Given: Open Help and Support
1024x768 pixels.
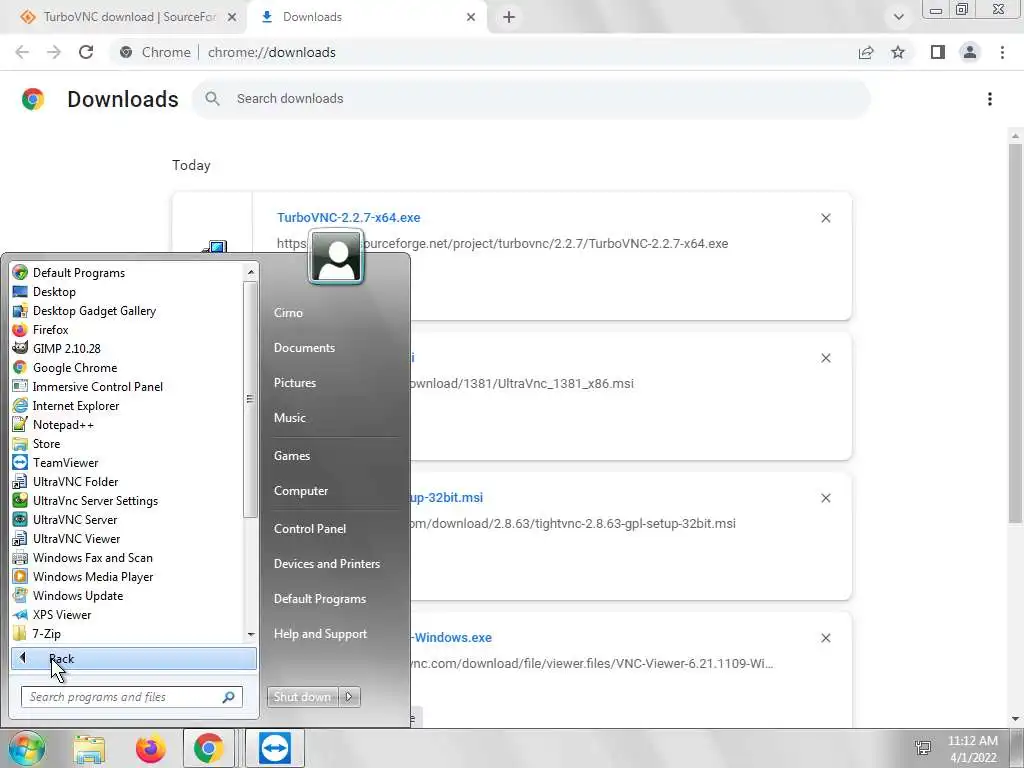Looking at the screenshot, I should 320,634.
